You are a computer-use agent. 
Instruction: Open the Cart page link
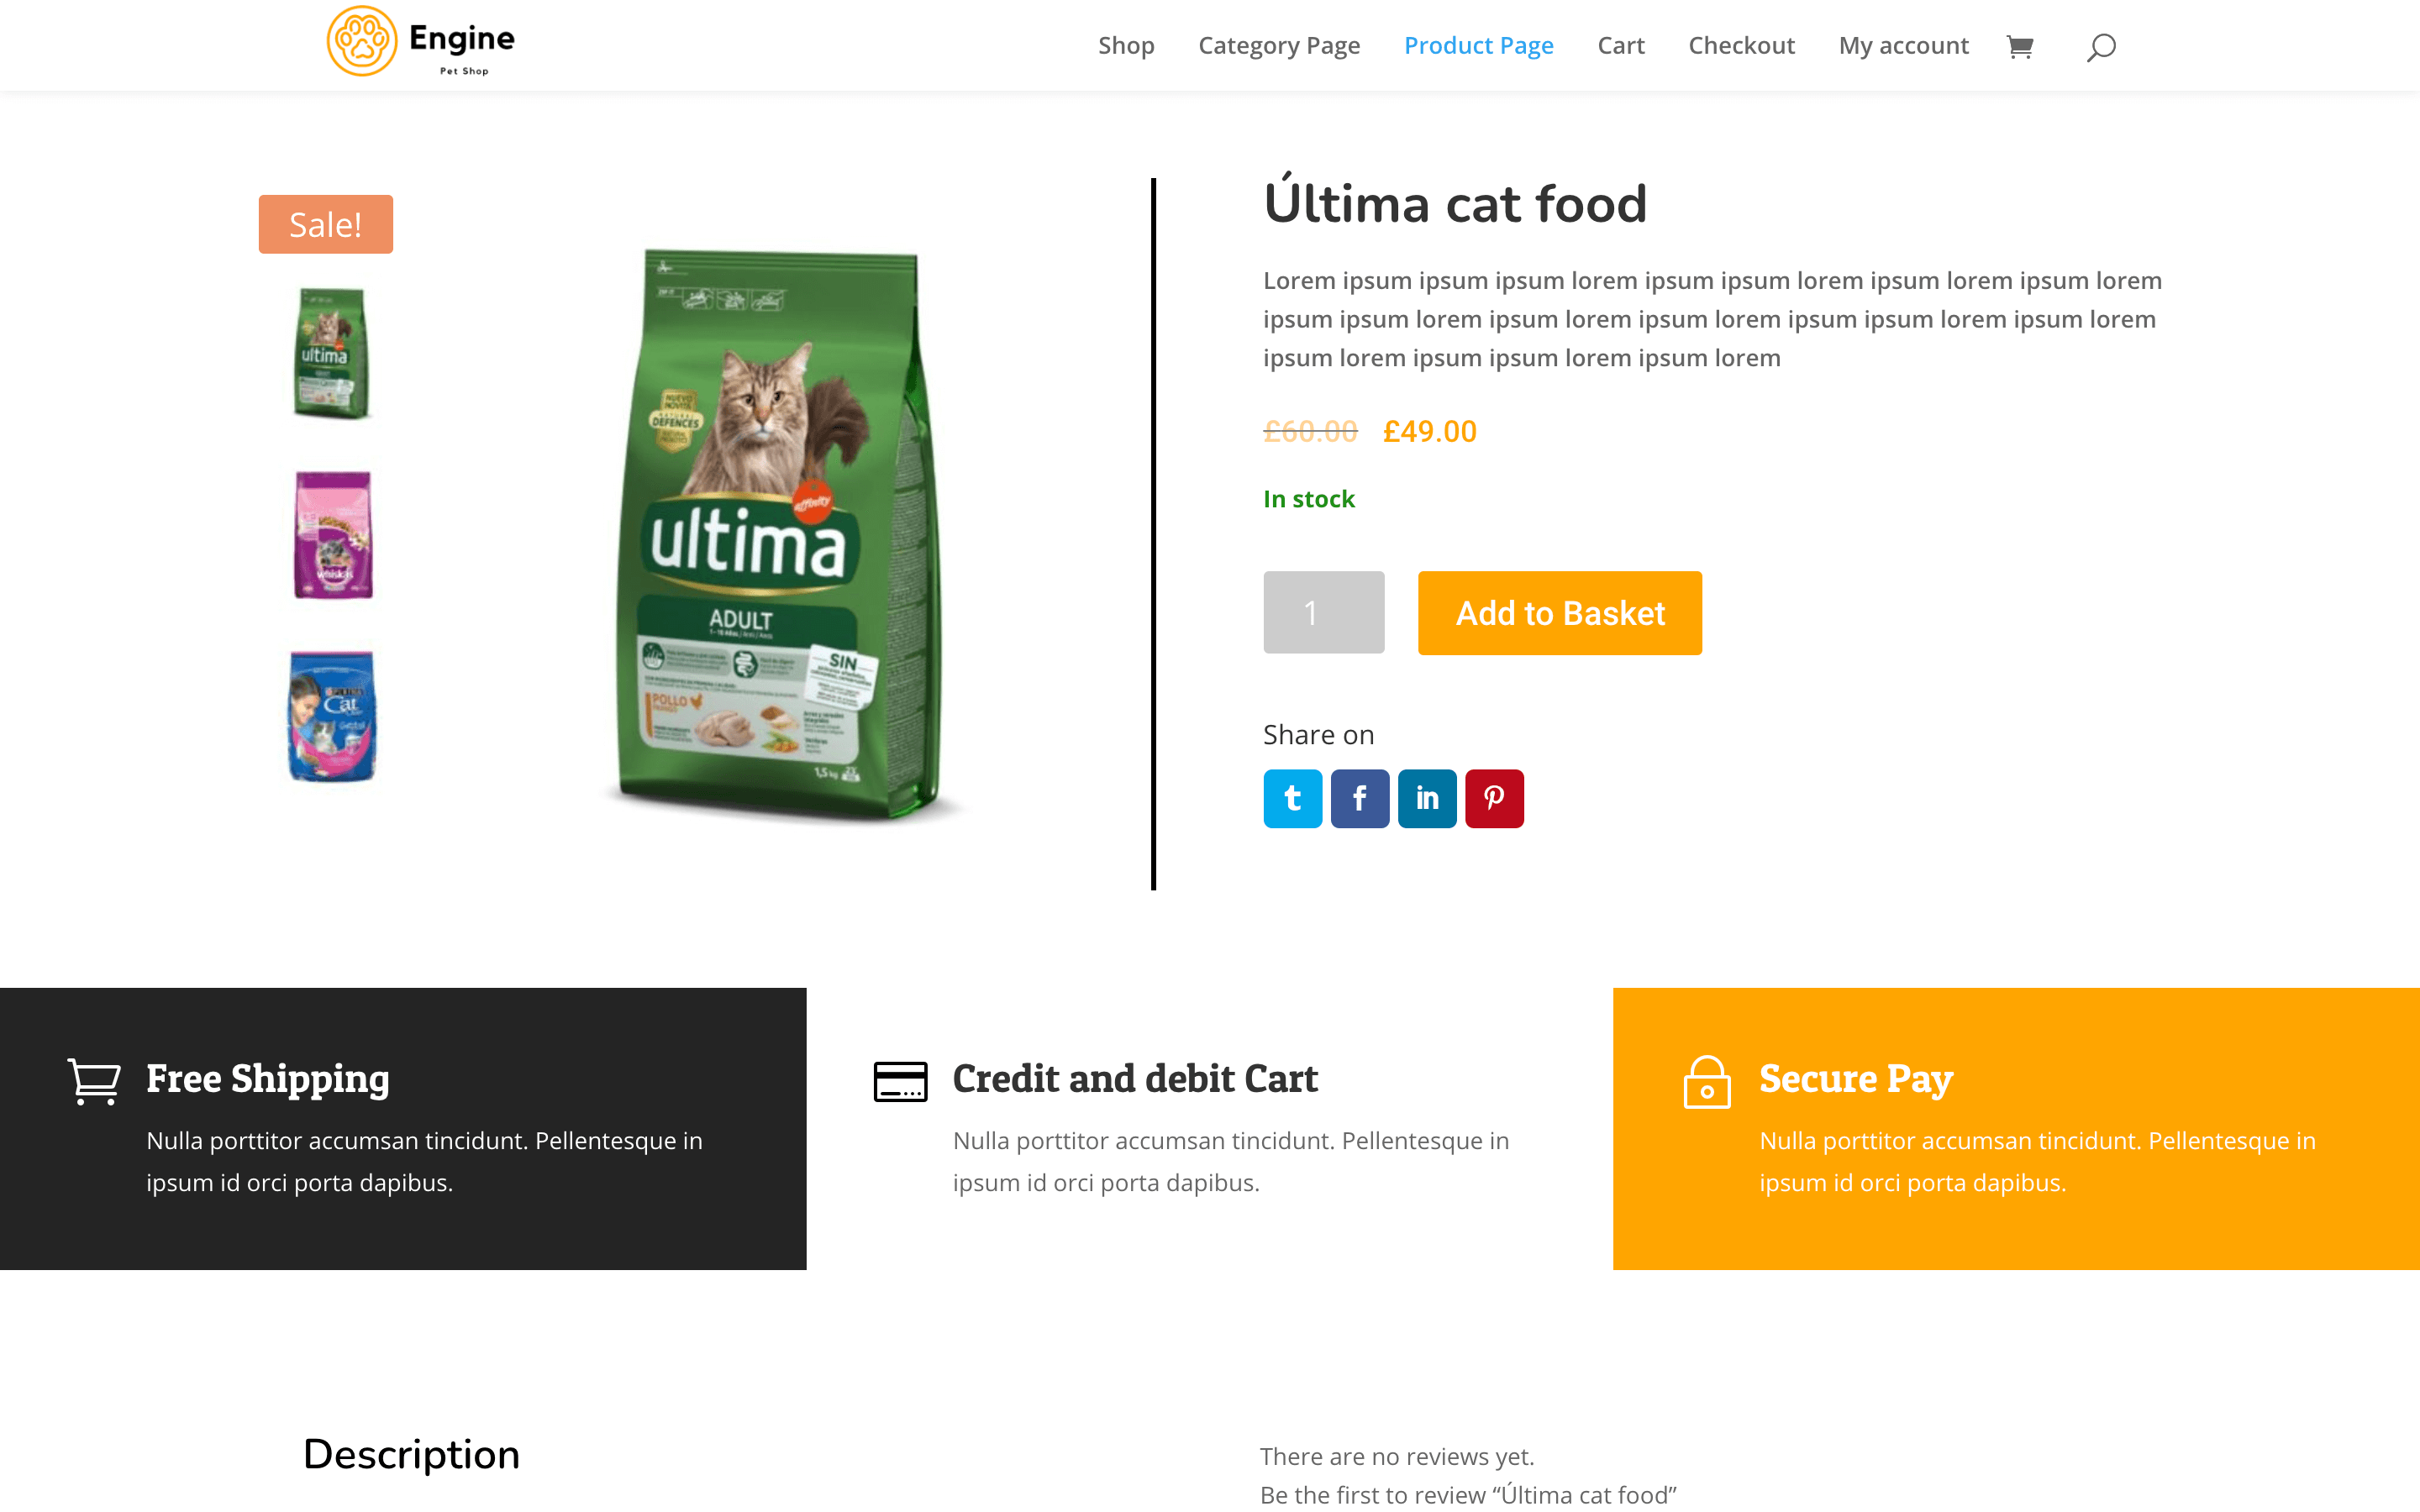coord(1620,45)
